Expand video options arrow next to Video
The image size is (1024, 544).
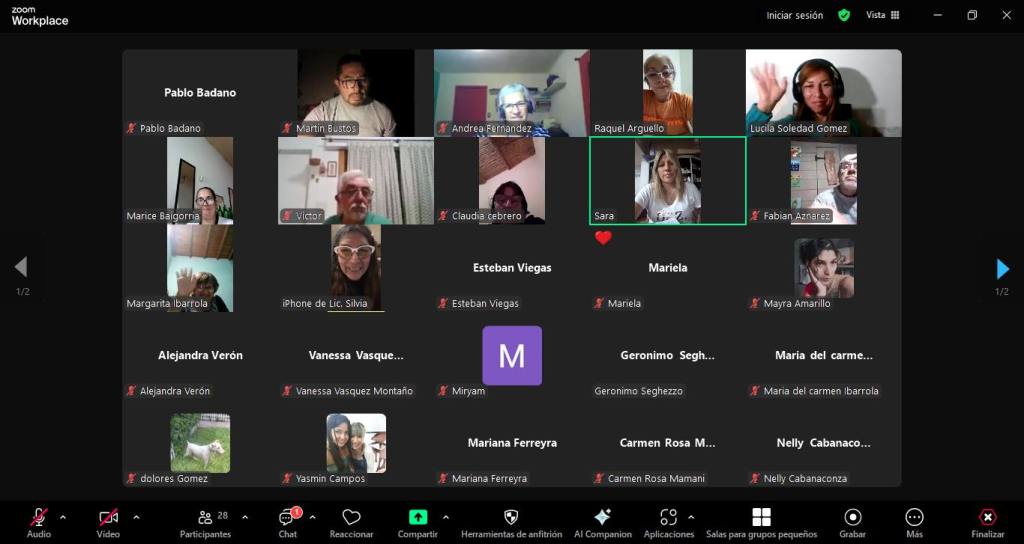[136, 517]
